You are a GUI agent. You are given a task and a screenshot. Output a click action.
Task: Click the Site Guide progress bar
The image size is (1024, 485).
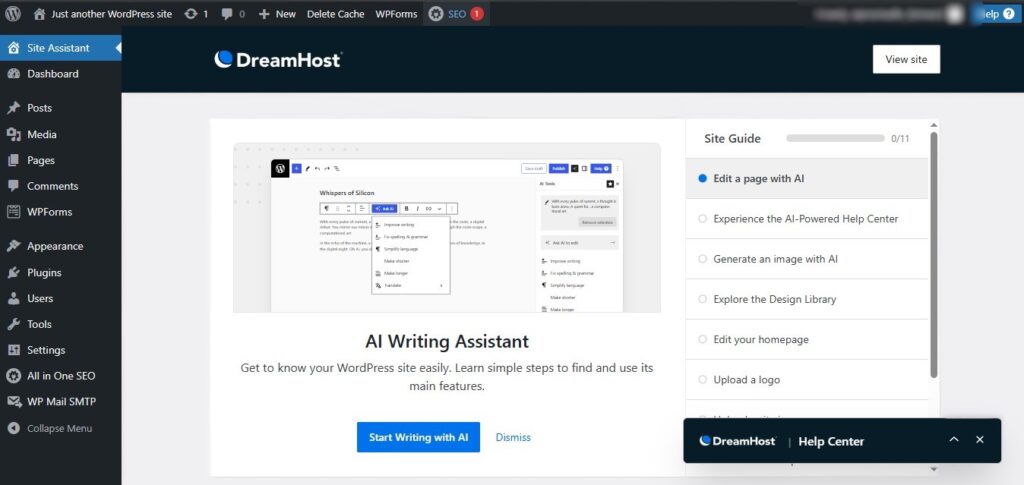click(x=835, y=138)
